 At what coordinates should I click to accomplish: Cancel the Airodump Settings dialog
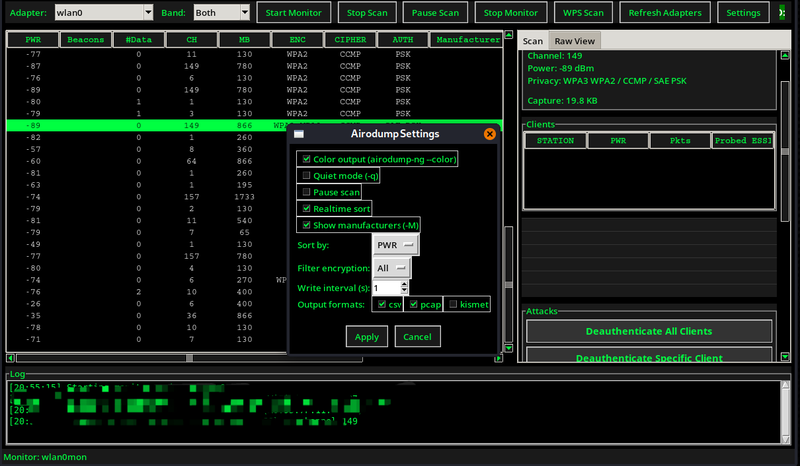click(417, 337)
